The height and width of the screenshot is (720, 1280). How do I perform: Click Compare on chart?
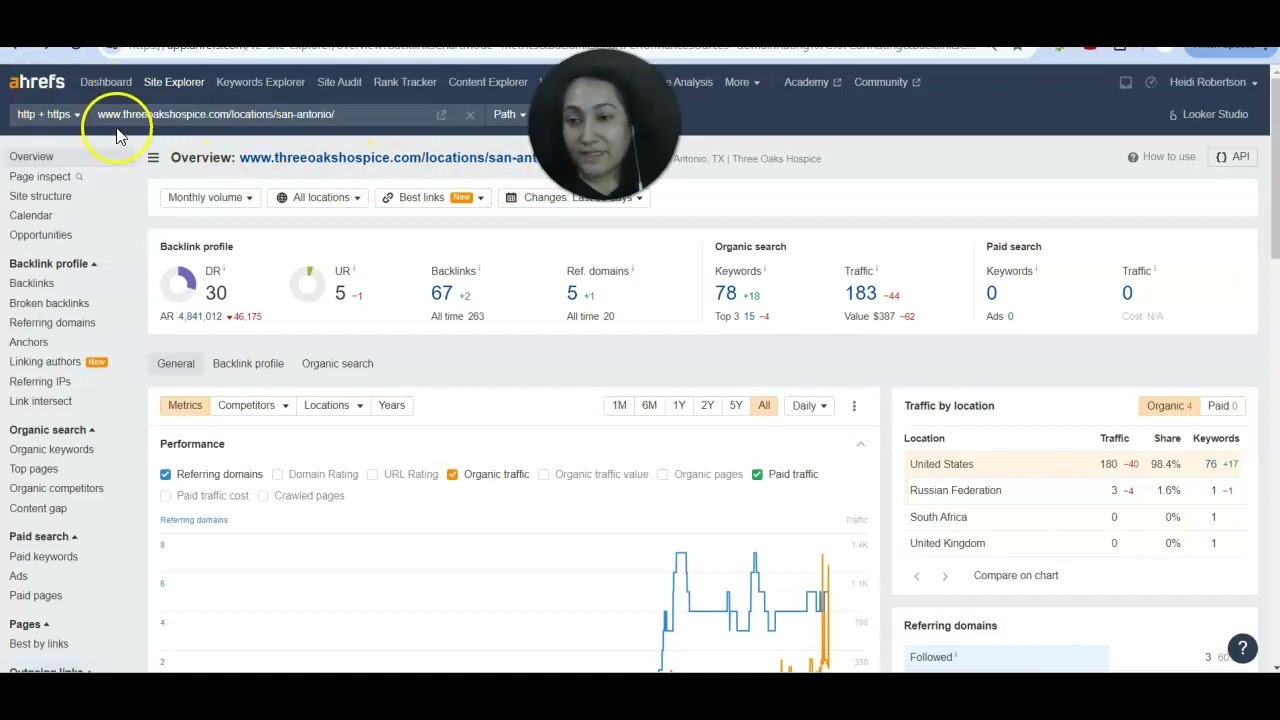pyautogui.click(x=1016, y=576)
